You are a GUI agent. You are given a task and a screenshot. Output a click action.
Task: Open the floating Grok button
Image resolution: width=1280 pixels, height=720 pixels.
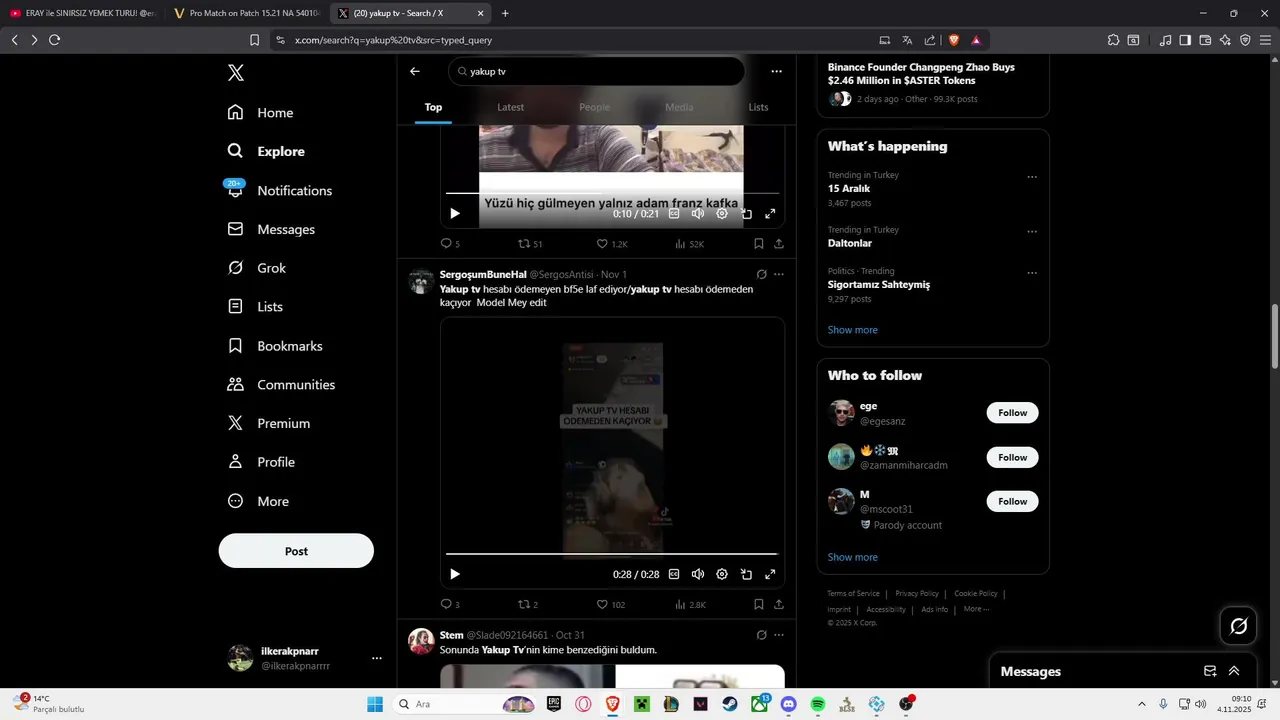1238,626
